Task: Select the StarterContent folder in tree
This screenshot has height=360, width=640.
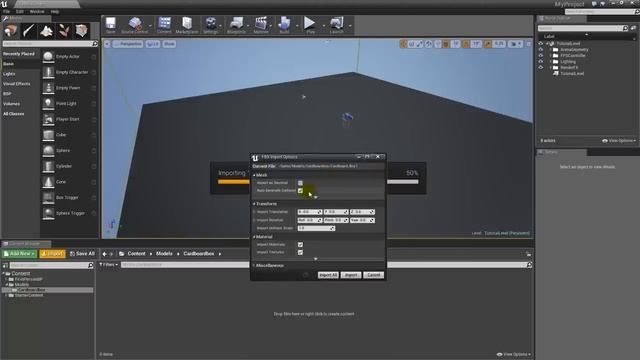Action: pos(29,295)
